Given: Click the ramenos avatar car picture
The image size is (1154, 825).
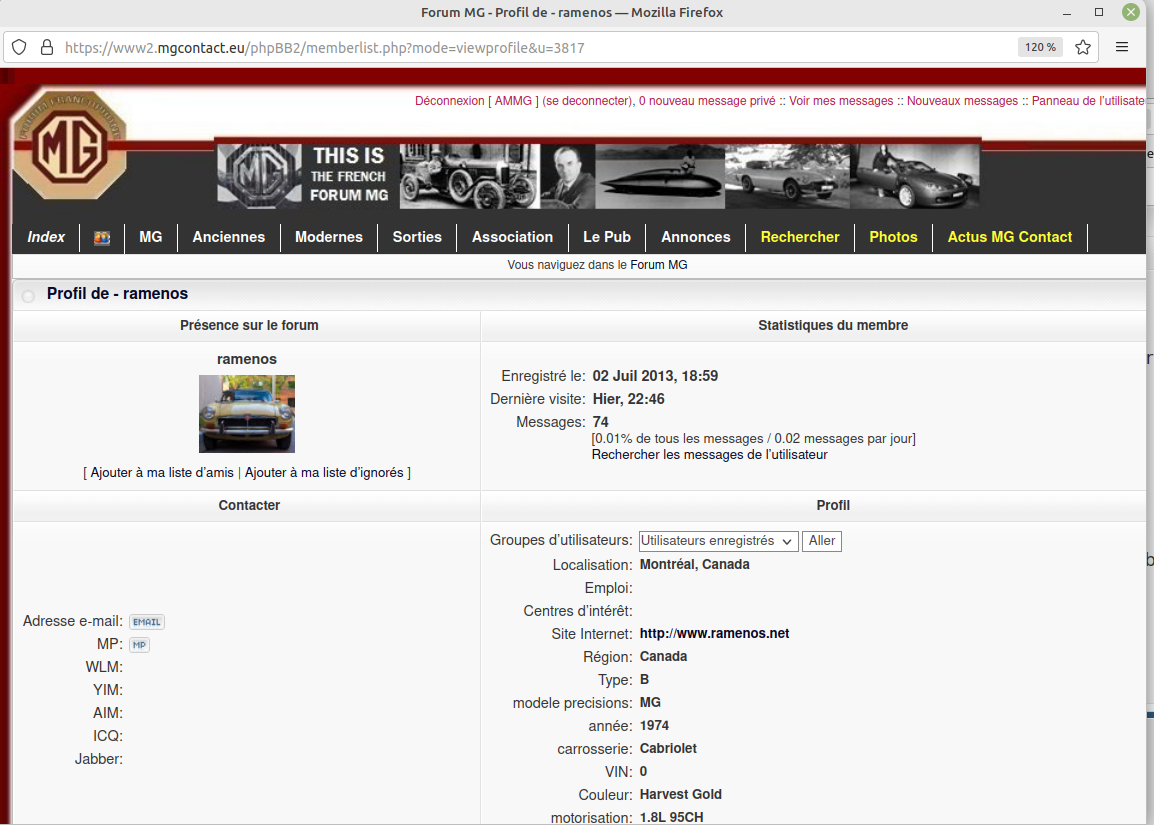Looking at the screenshot, I should pyautogui.click(x=247, y=414).
